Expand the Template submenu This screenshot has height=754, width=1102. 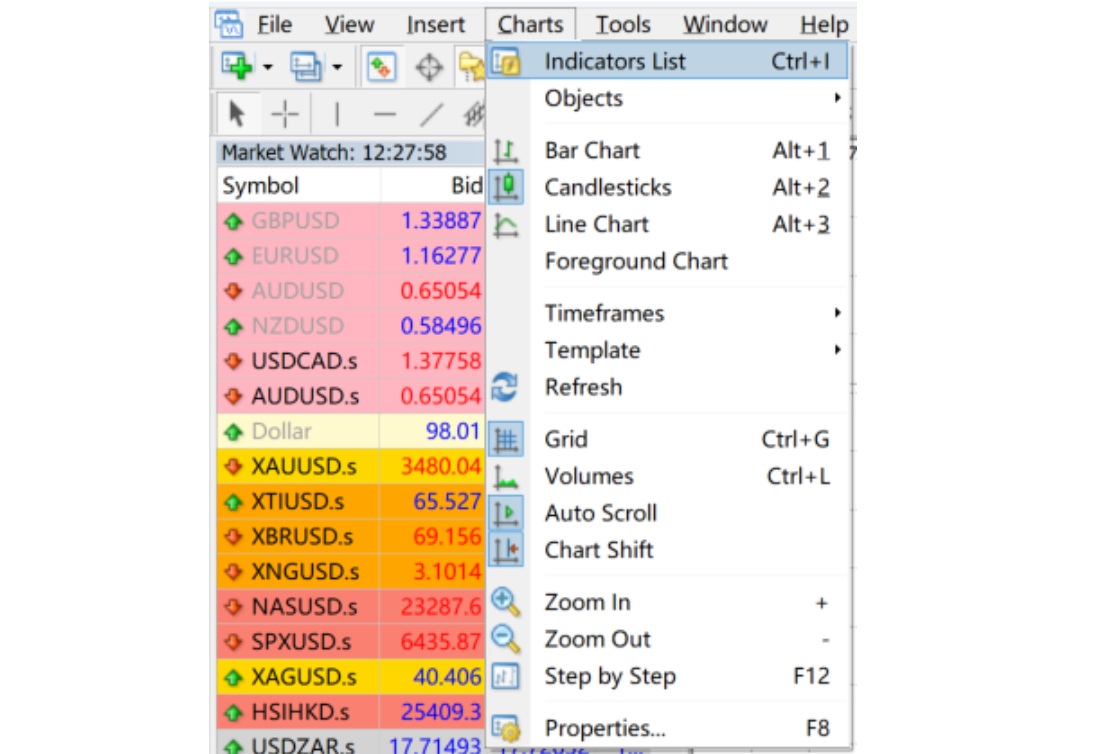pos(667,350)
